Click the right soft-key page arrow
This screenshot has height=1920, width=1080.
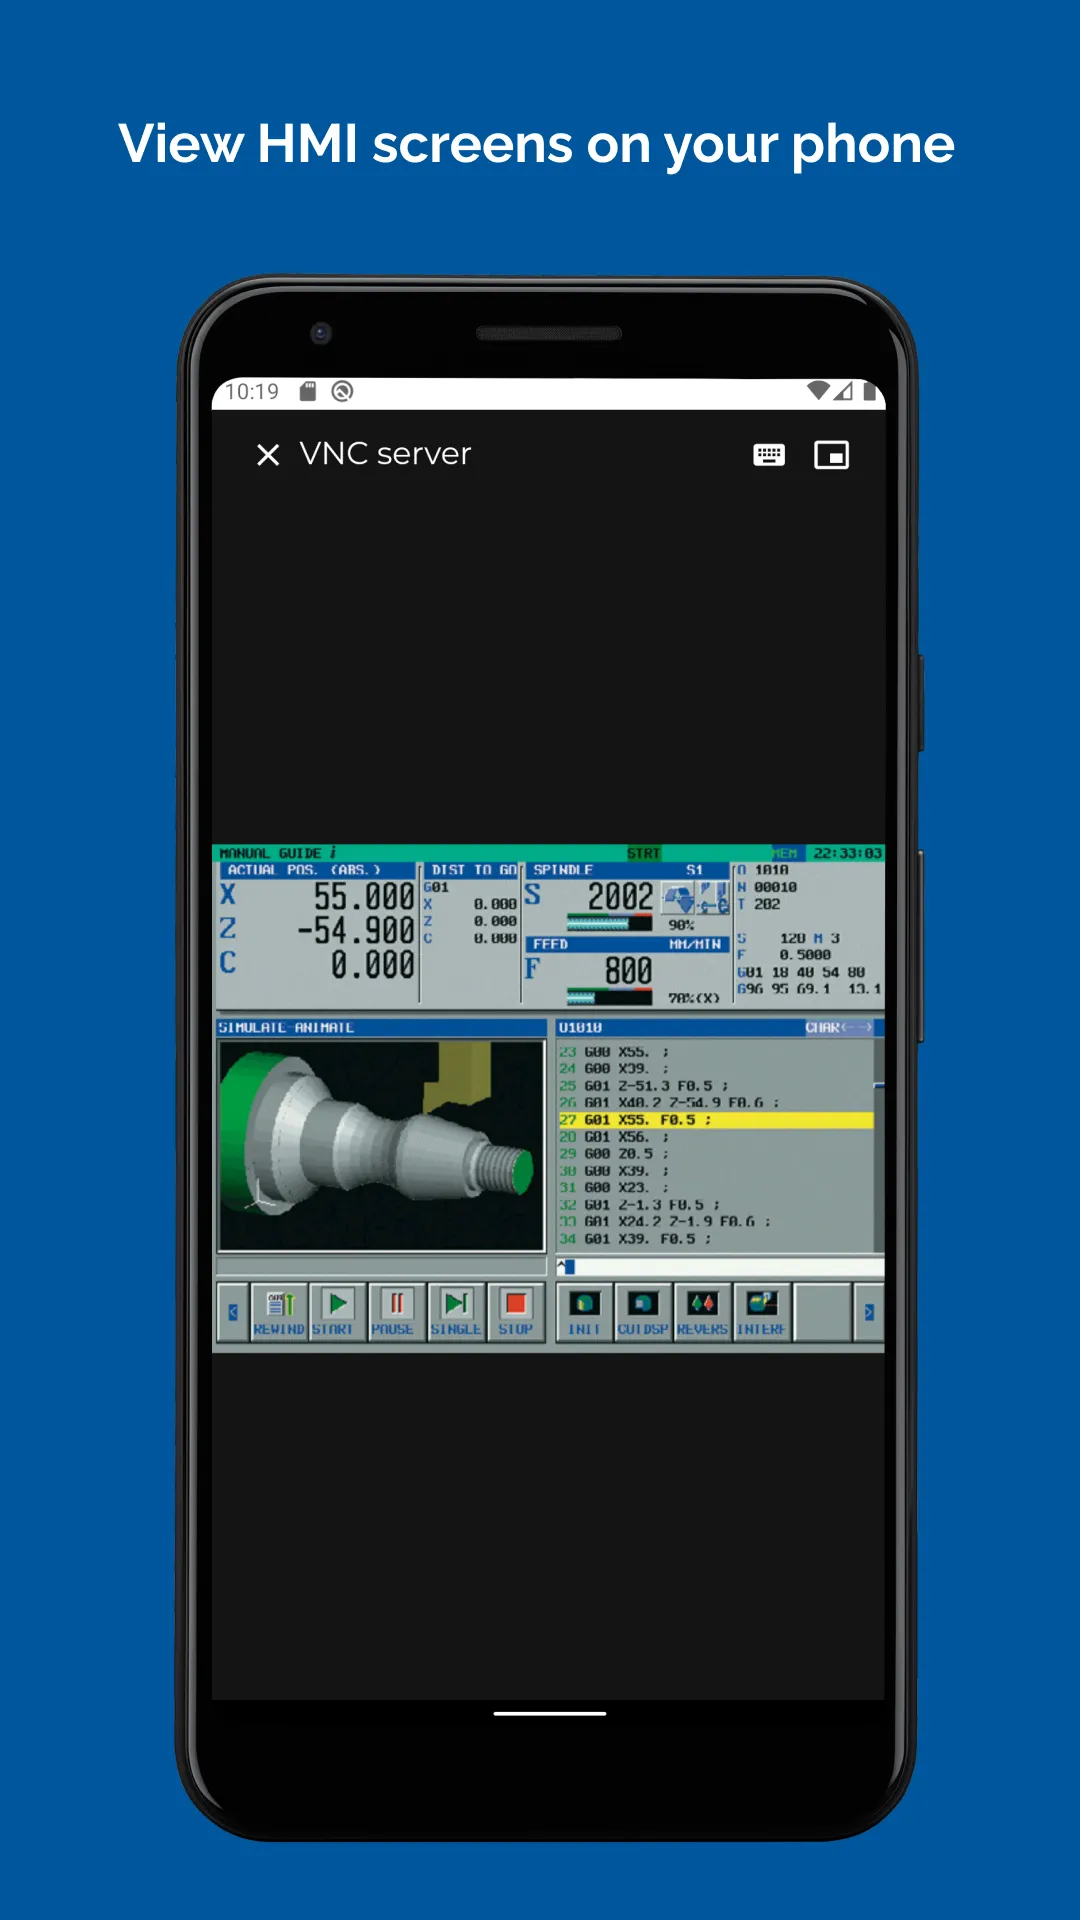click(x=869, y=1312)
